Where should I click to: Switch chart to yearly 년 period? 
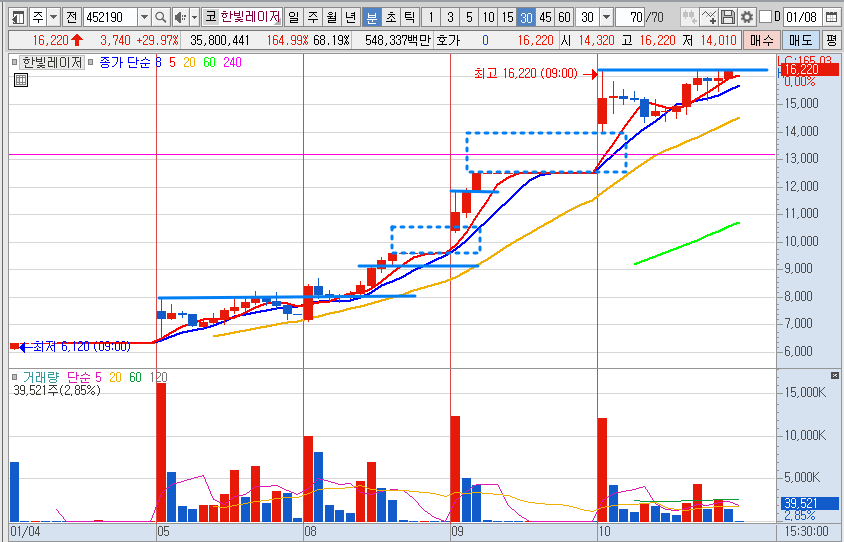point(350,17)
